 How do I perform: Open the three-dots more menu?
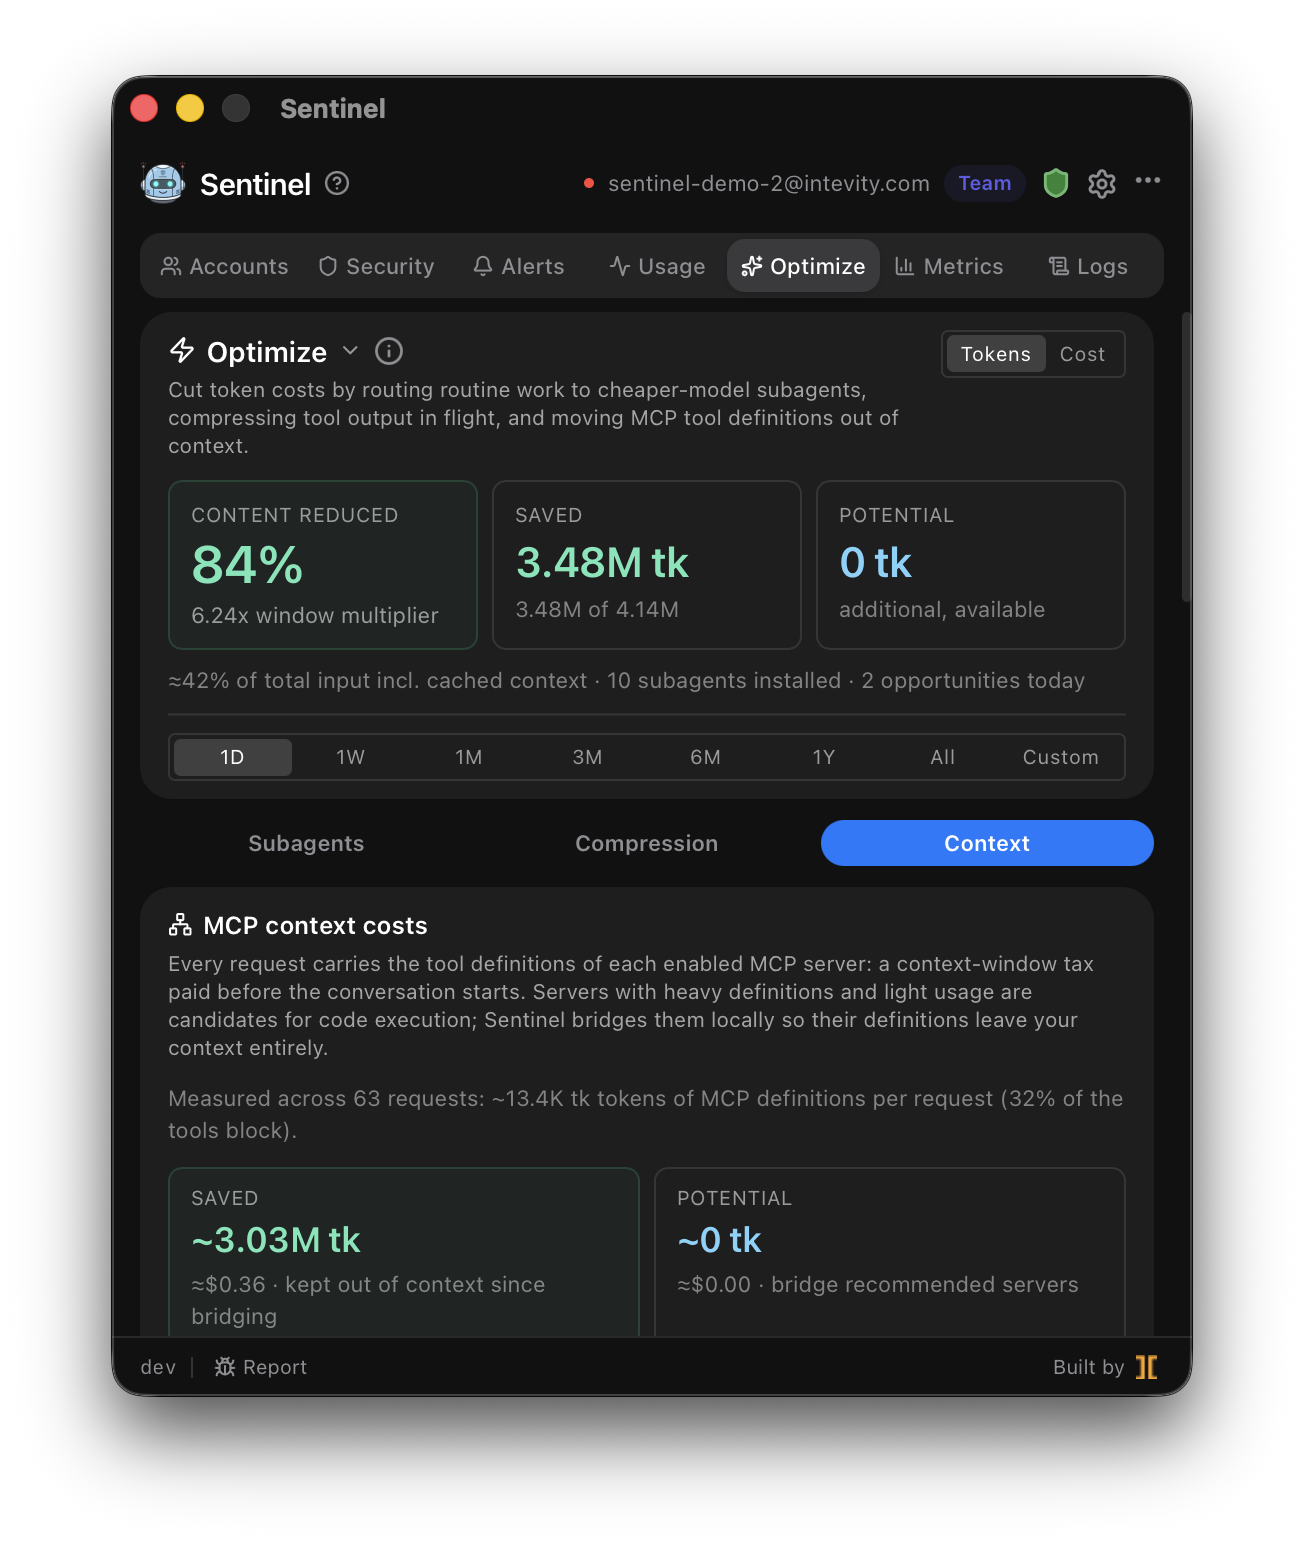[x=1148, y=181]
